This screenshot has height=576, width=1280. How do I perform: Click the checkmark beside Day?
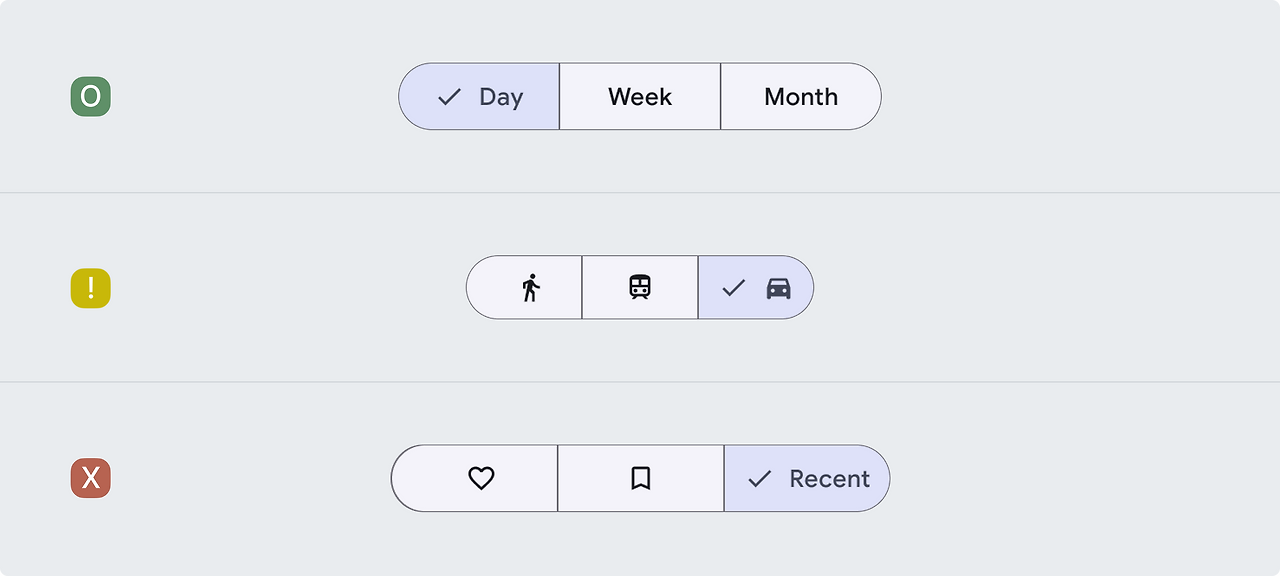[x=450, y=97]
